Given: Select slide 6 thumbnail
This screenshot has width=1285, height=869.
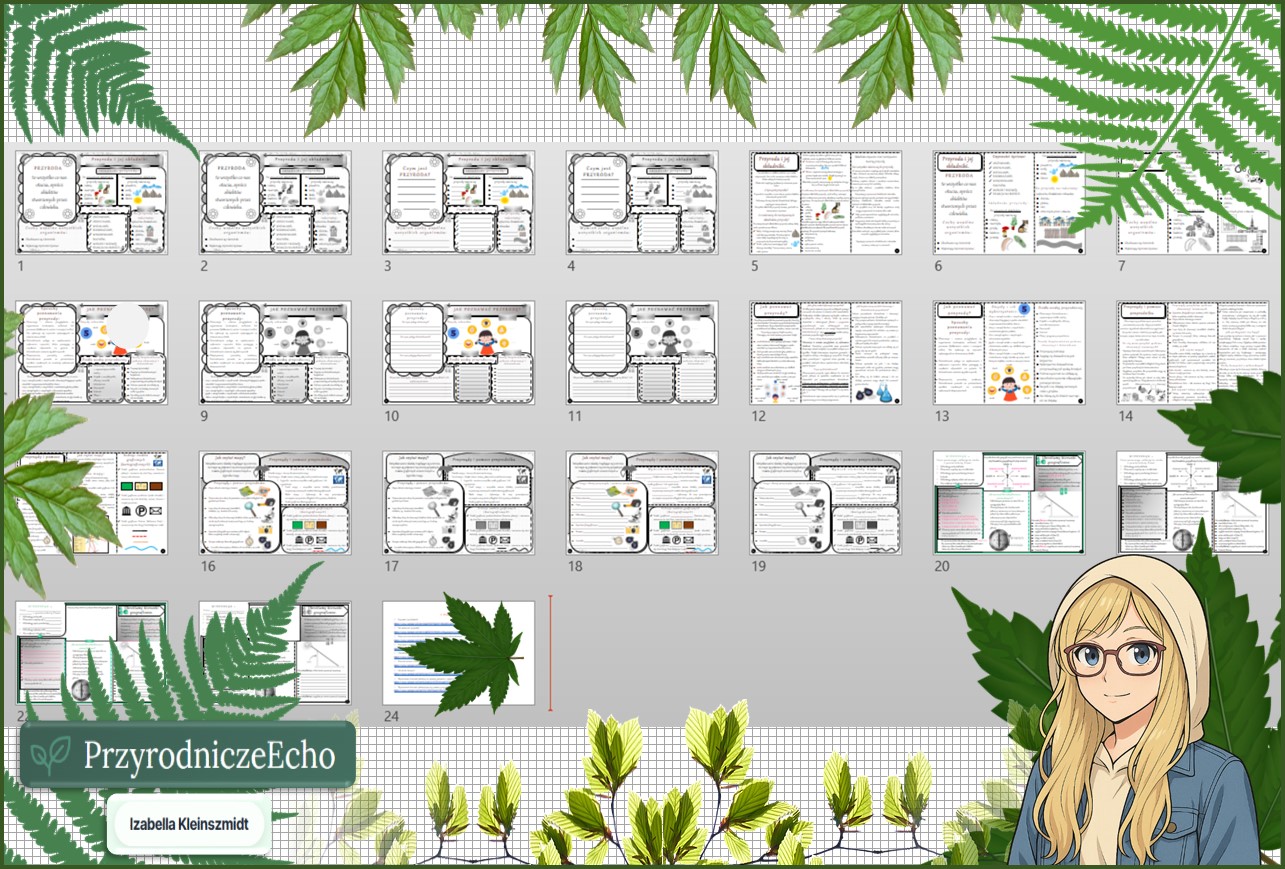Looking at the screenshot, I should (x=1009, y=203).
